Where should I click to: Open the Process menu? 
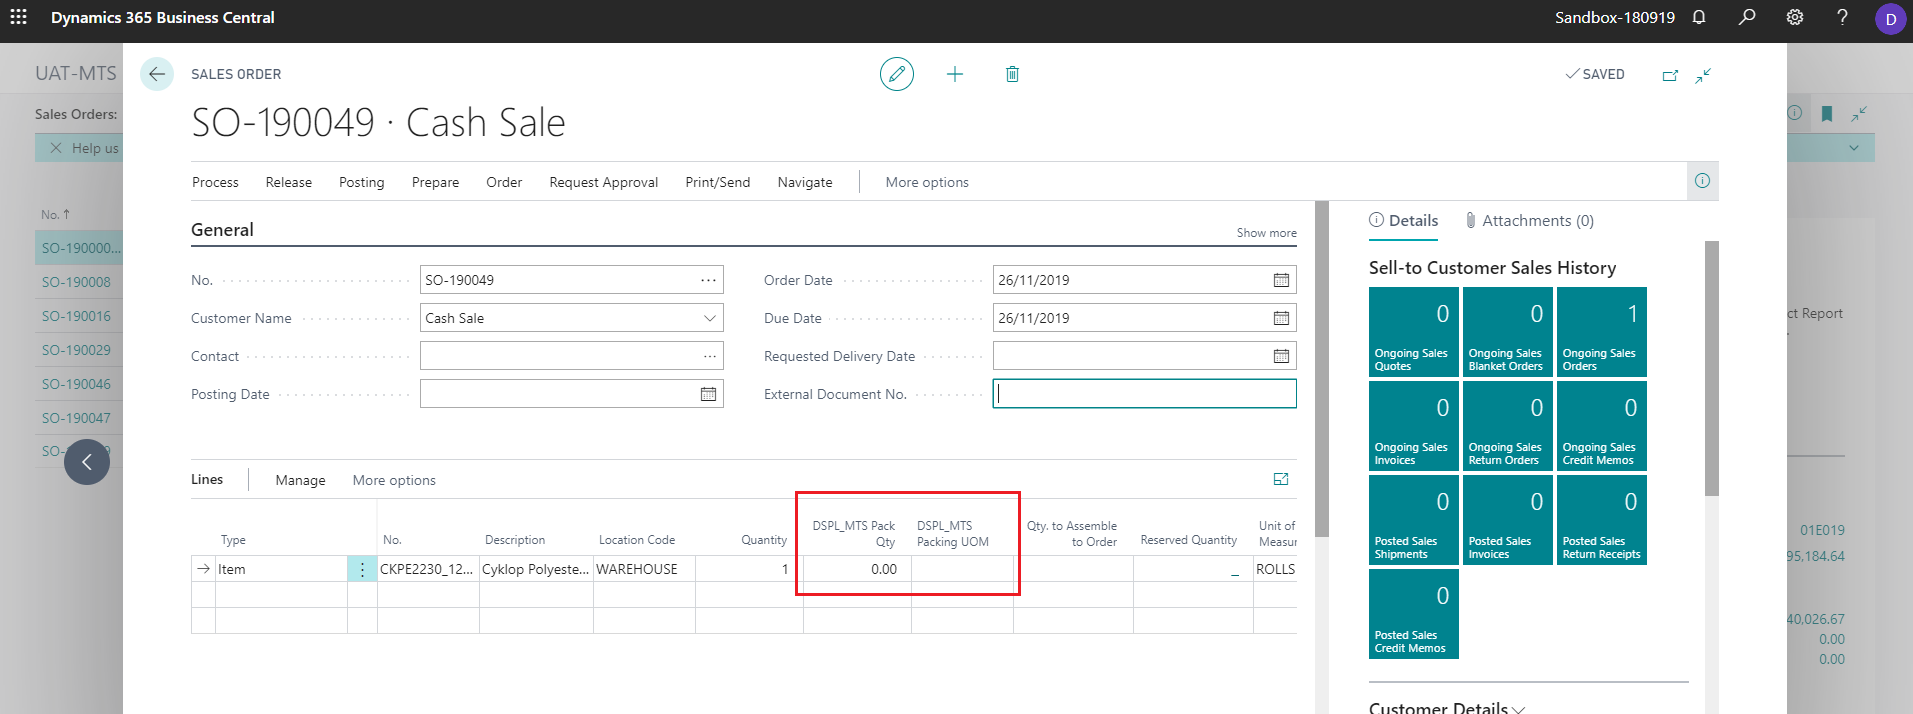pyautogui.click(x=215, y=182)
